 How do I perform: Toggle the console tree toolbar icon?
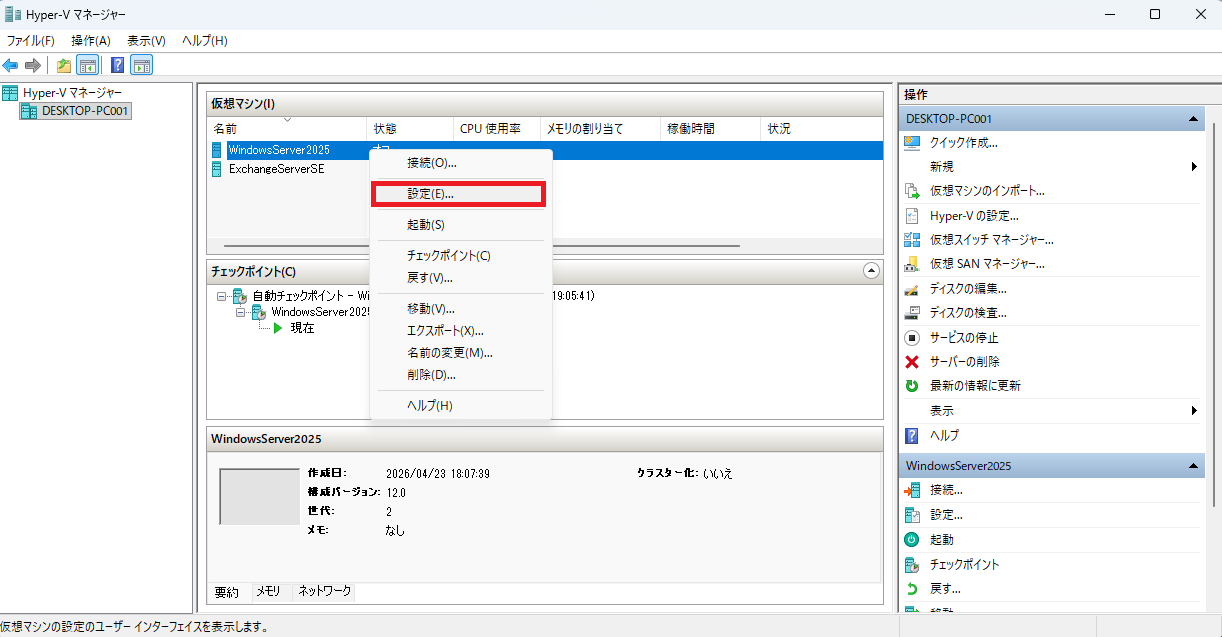tap(87, 65)
